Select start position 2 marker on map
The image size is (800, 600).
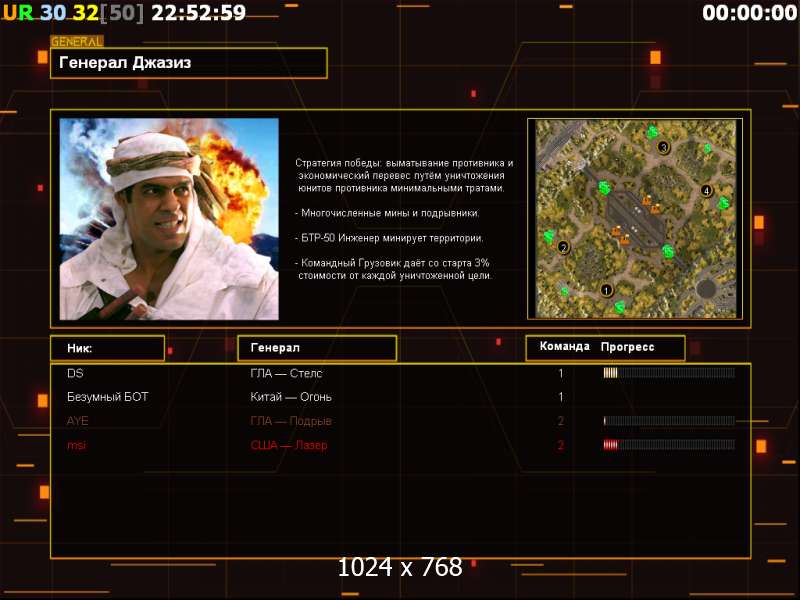pyautogui.click(x=563, y=247)
